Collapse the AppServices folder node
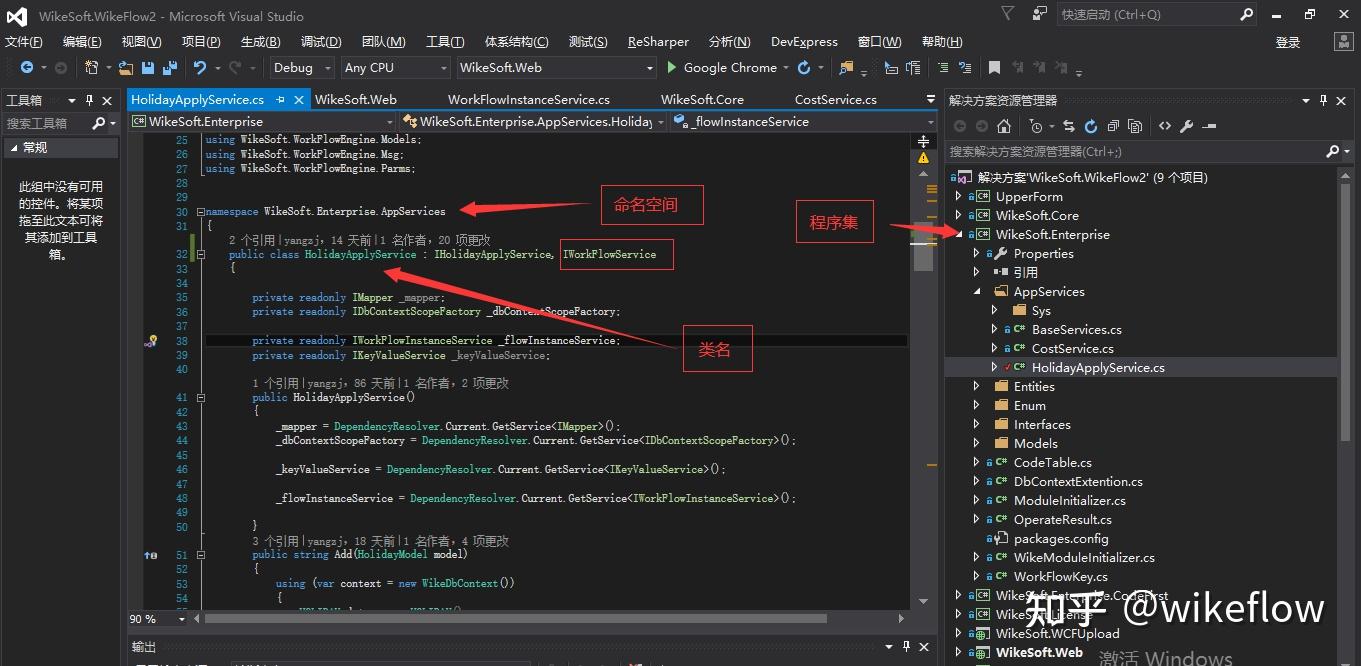1361x666 pixels. point(977,291)
